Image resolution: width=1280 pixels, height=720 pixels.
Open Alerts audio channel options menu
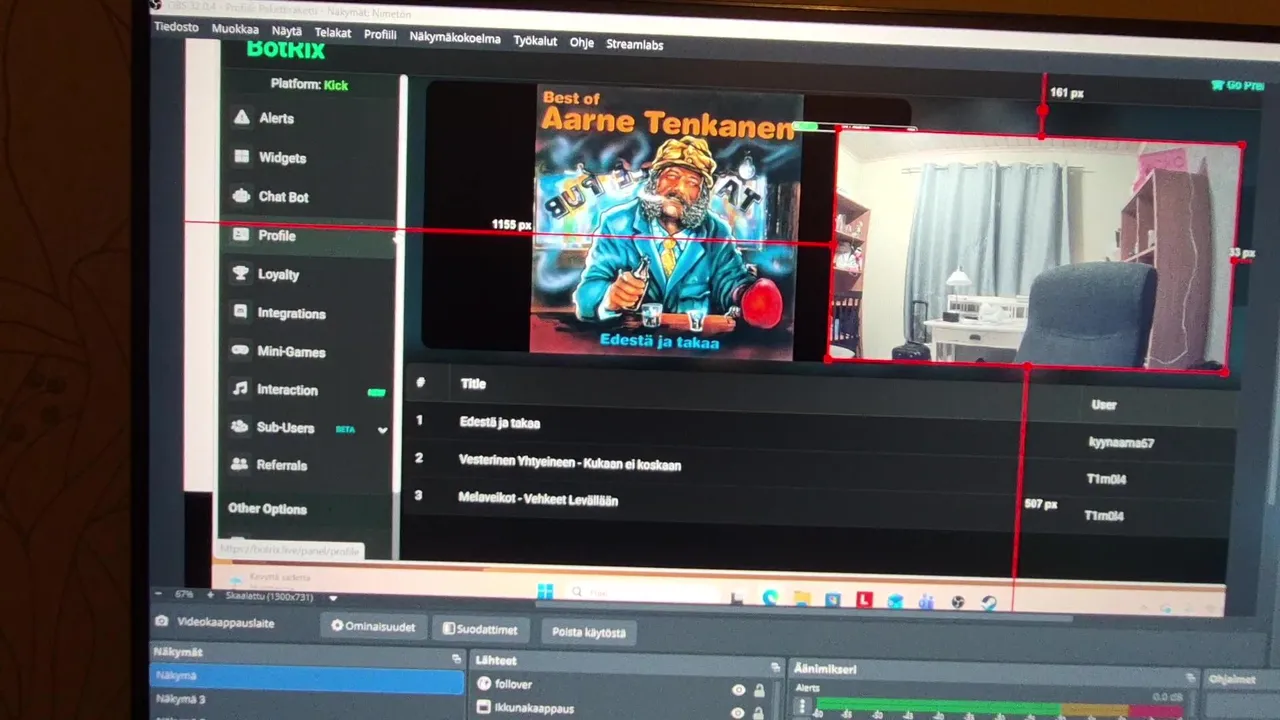tap(801, 706)
